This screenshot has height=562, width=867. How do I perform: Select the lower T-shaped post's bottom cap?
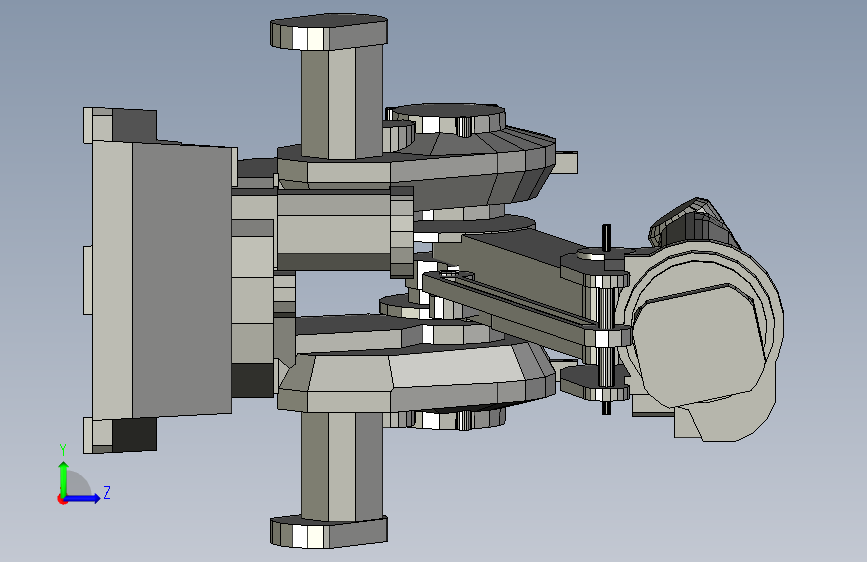click(328, 532)
